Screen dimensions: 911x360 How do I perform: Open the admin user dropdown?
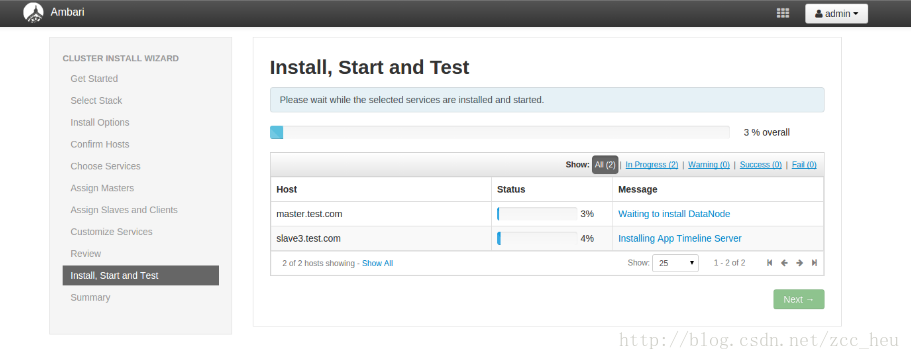pos(836,13)
